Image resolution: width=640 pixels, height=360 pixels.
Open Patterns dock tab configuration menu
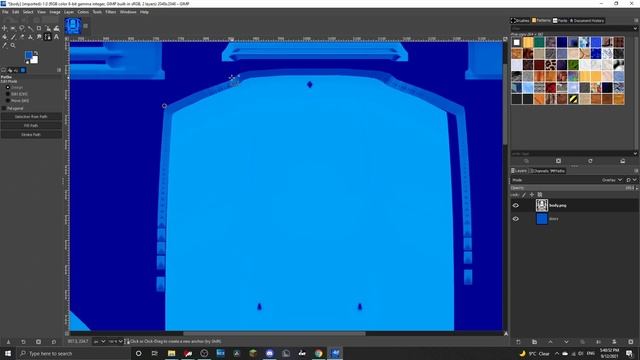click(x=636, y=20)
